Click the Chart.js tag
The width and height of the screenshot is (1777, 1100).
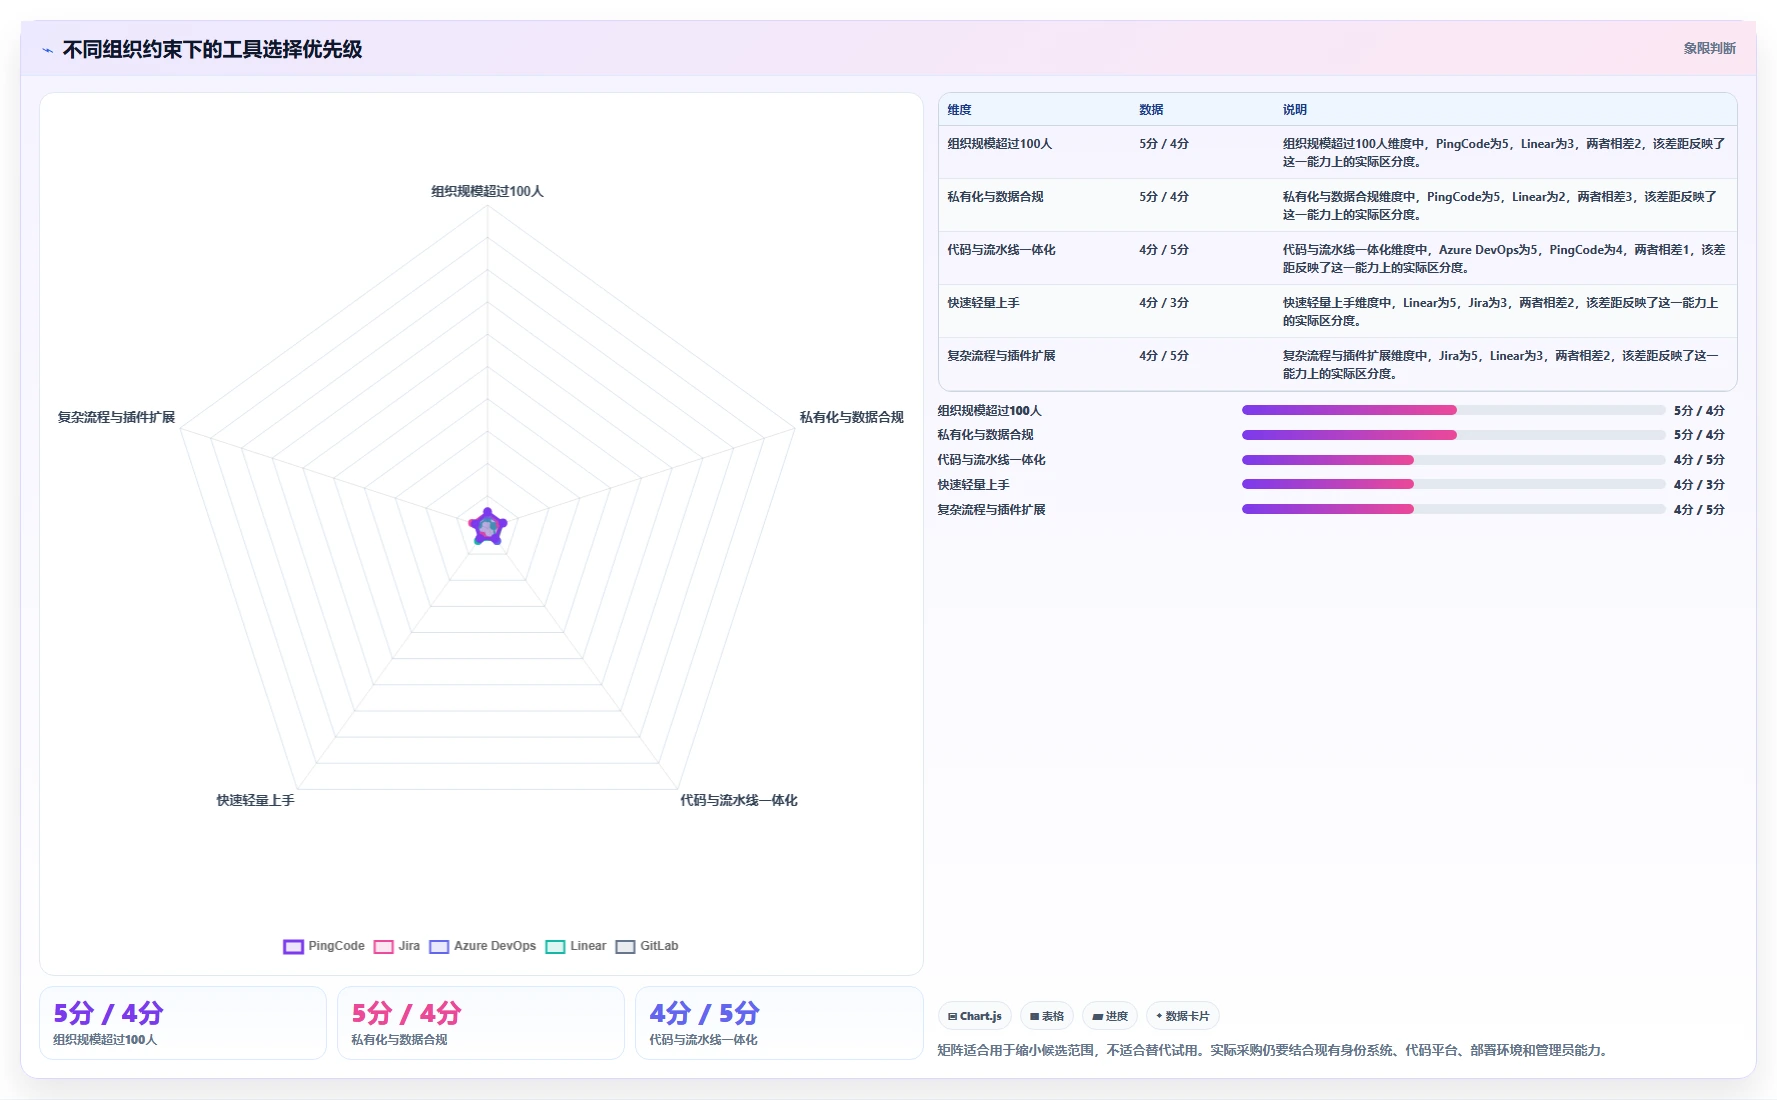pyautogui.click(x=975, y=1016)
